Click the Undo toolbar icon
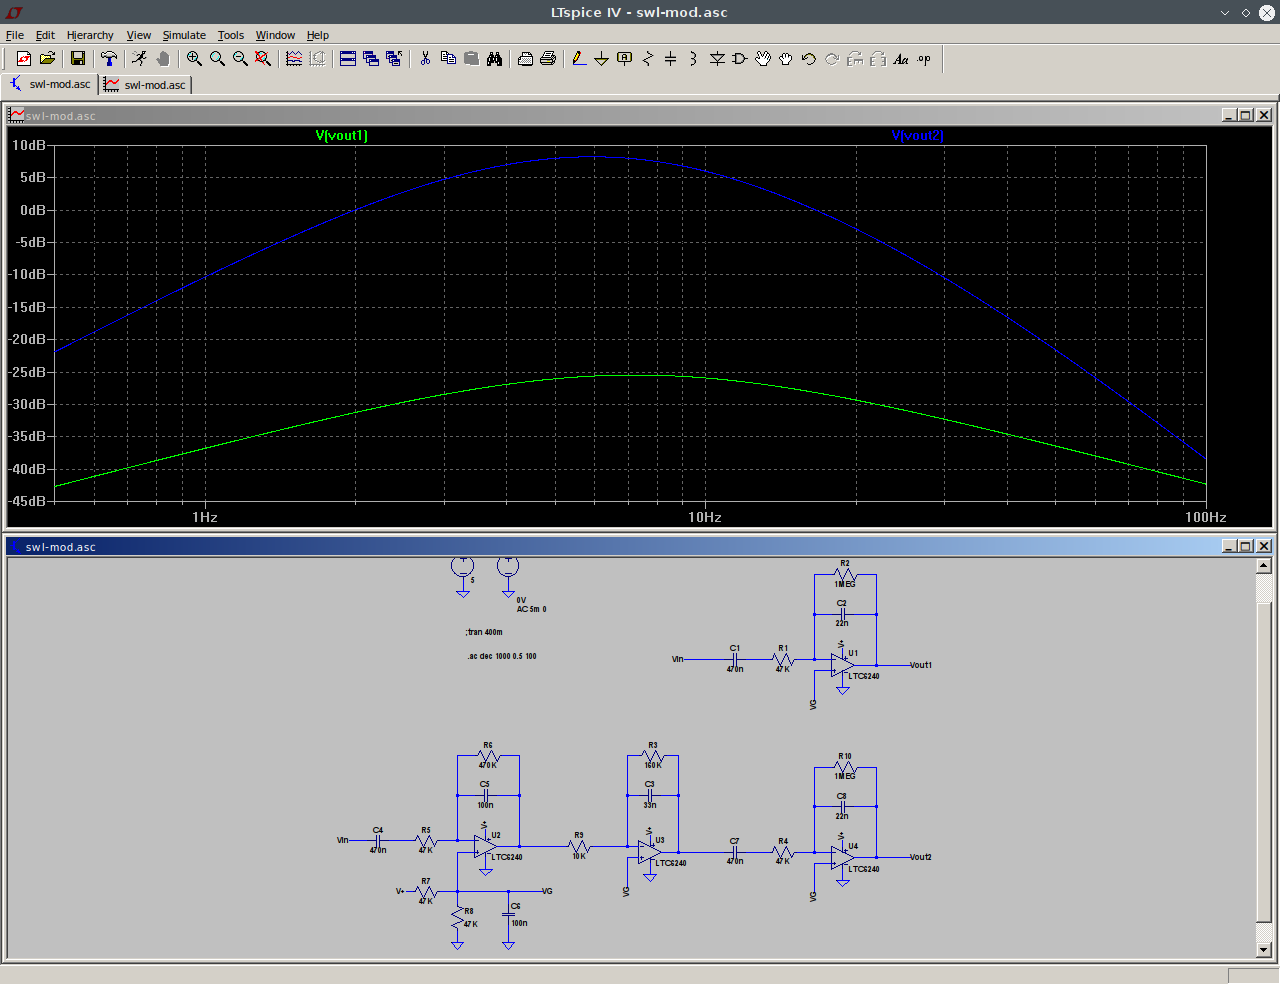The image size is (1280, 984). (809, 59)
